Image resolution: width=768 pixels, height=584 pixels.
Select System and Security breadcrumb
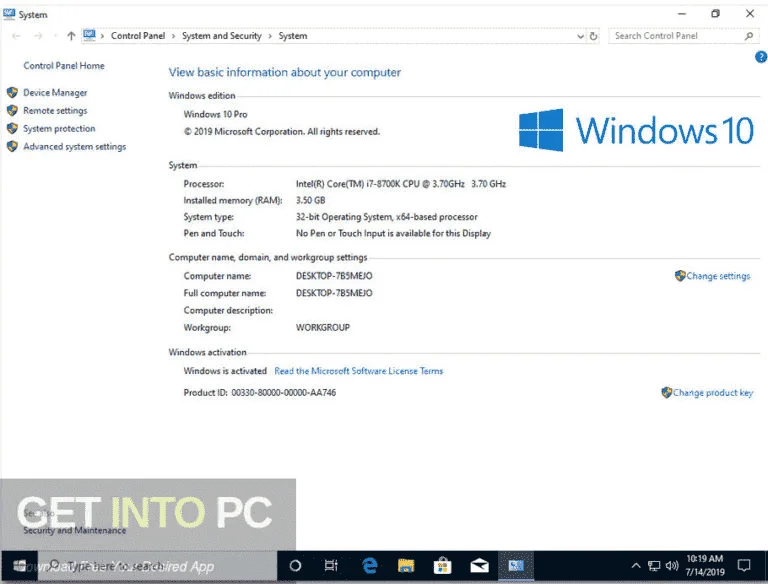[x=221, y=36]
